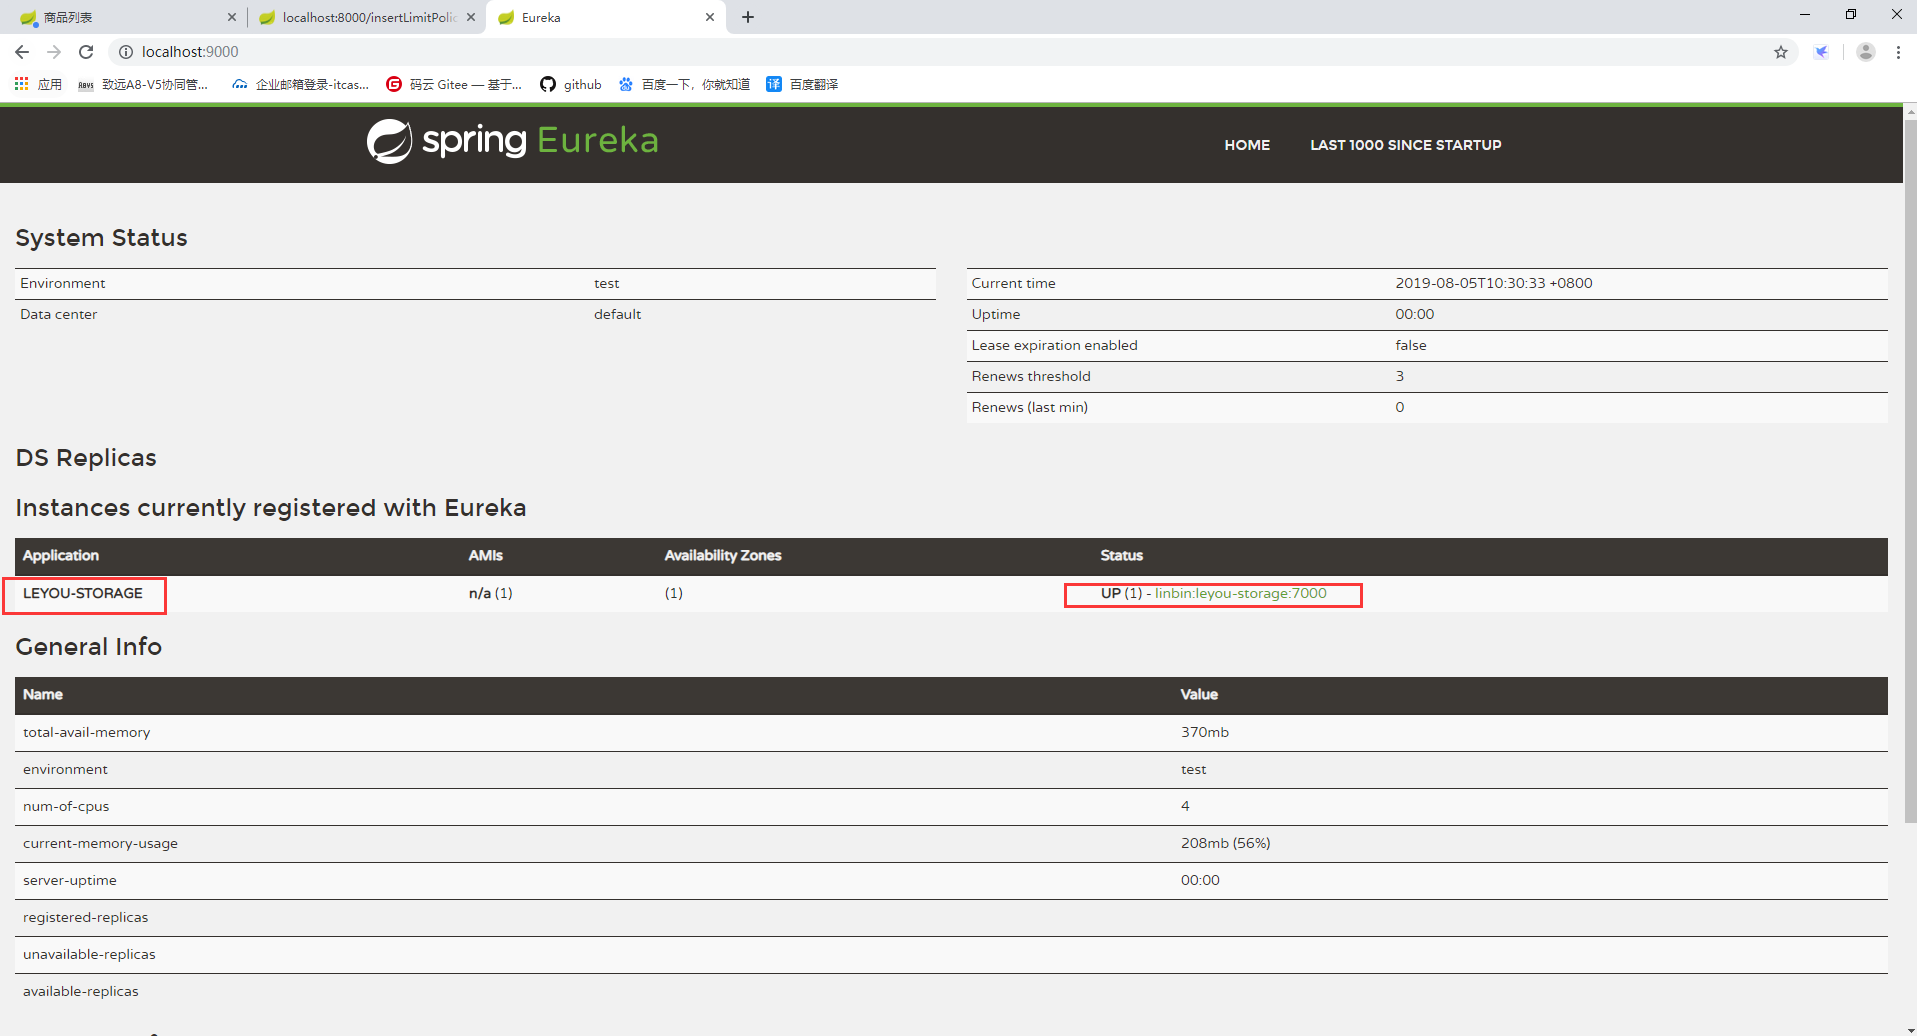Click the unavailable-replicas row label

point(89,954)
